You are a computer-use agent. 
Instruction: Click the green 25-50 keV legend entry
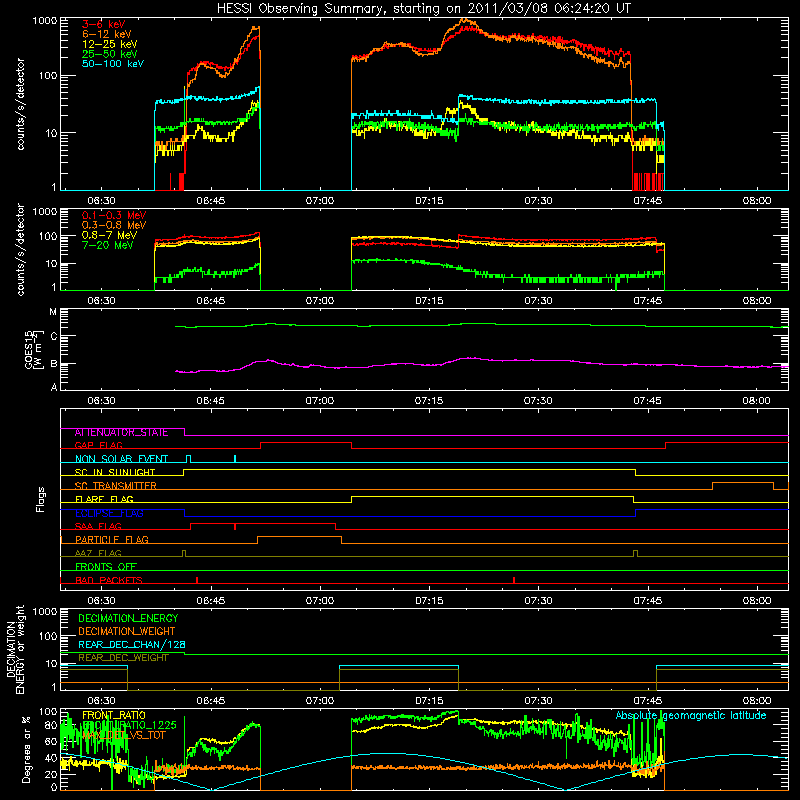tap(110, 54)
